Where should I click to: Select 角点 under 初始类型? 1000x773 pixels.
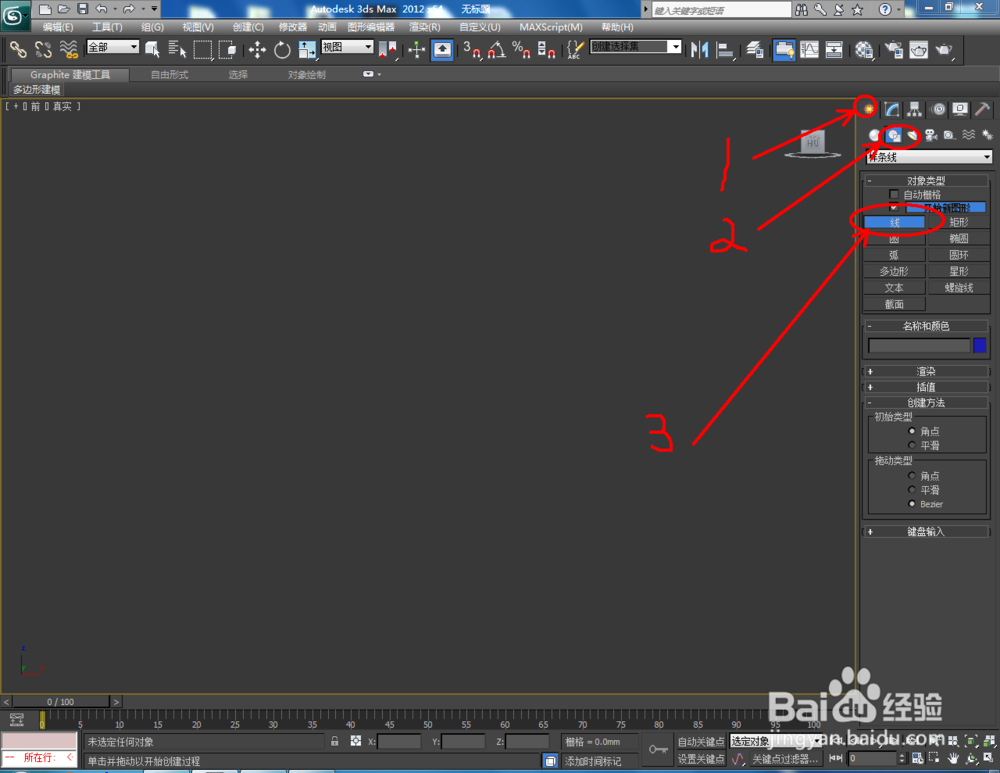click(x=911, y=431)
